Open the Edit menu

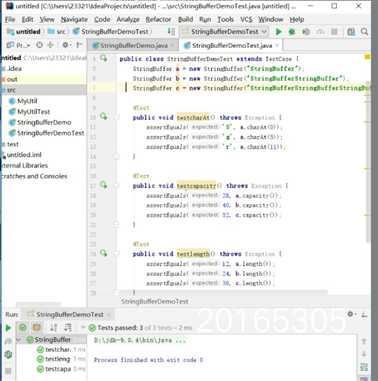[x=28, y=19]
